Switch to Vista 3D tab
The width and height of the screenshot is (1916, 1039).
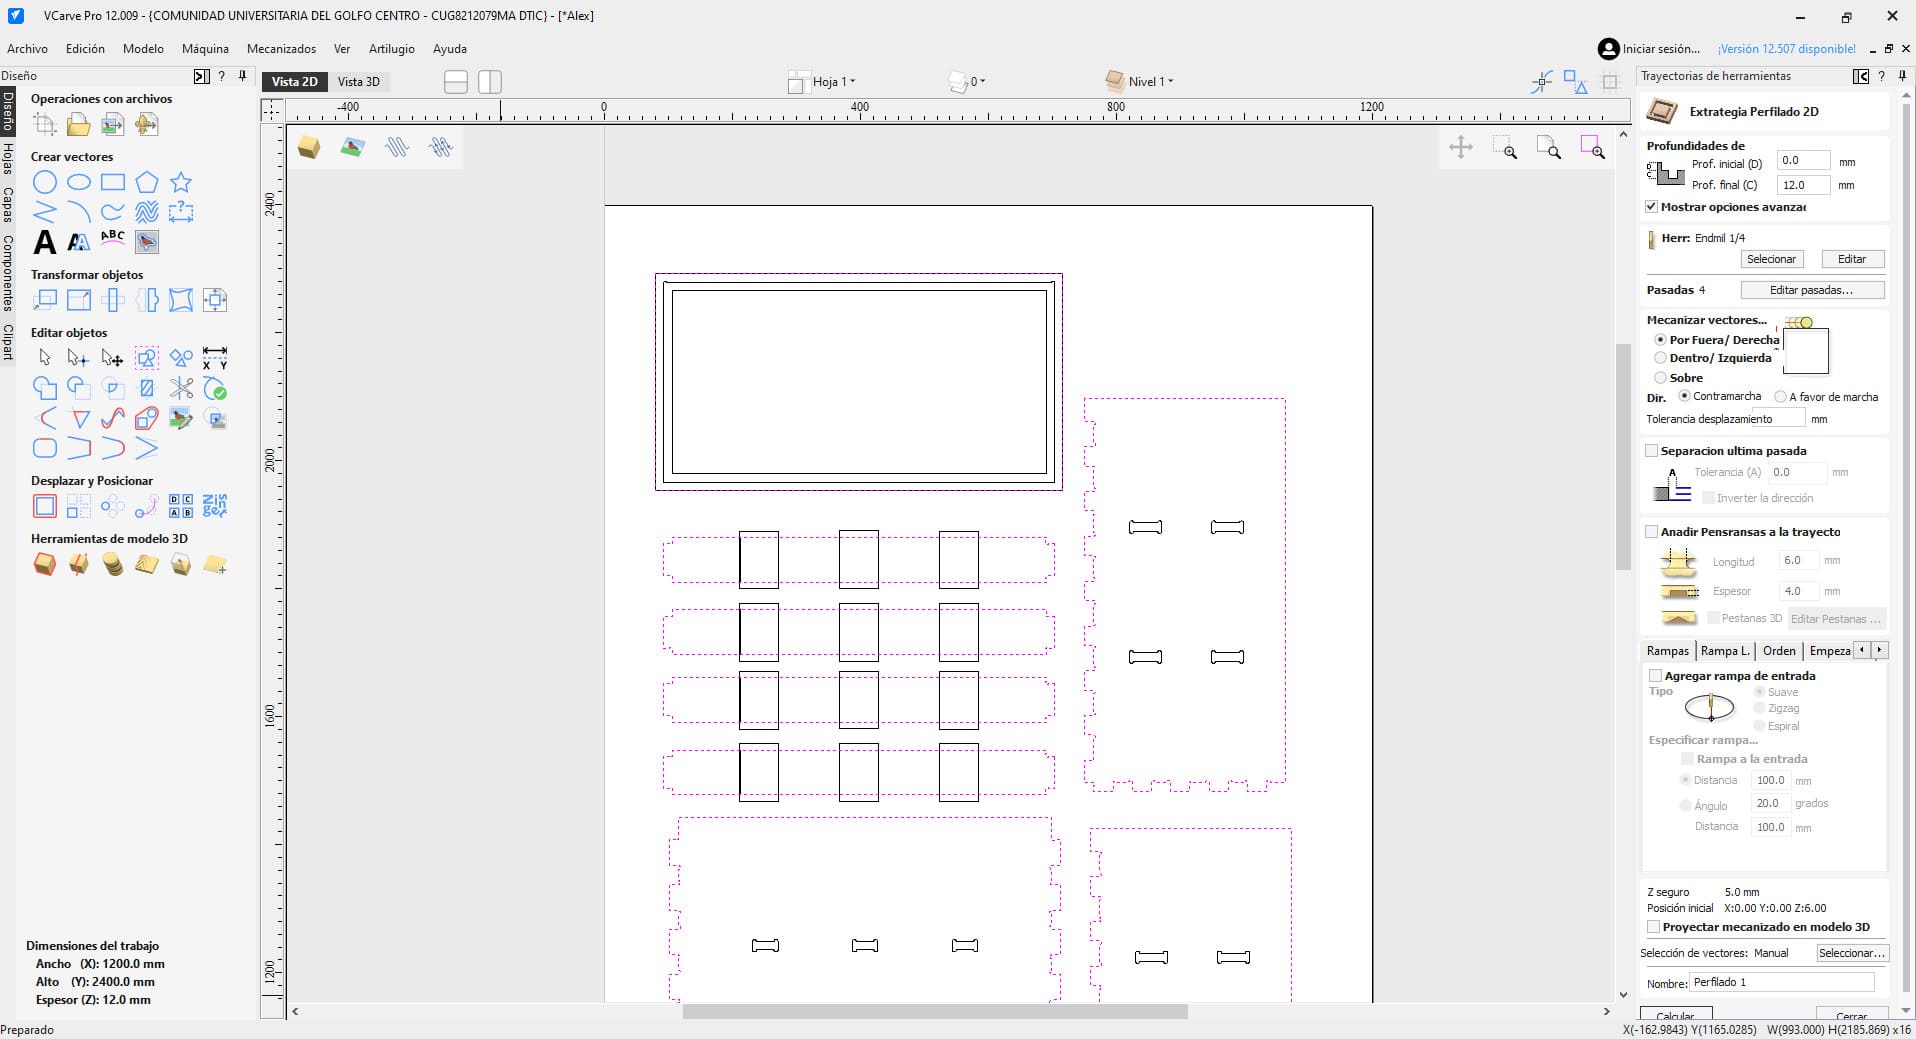pyautogui.click(x=359, y=82)
